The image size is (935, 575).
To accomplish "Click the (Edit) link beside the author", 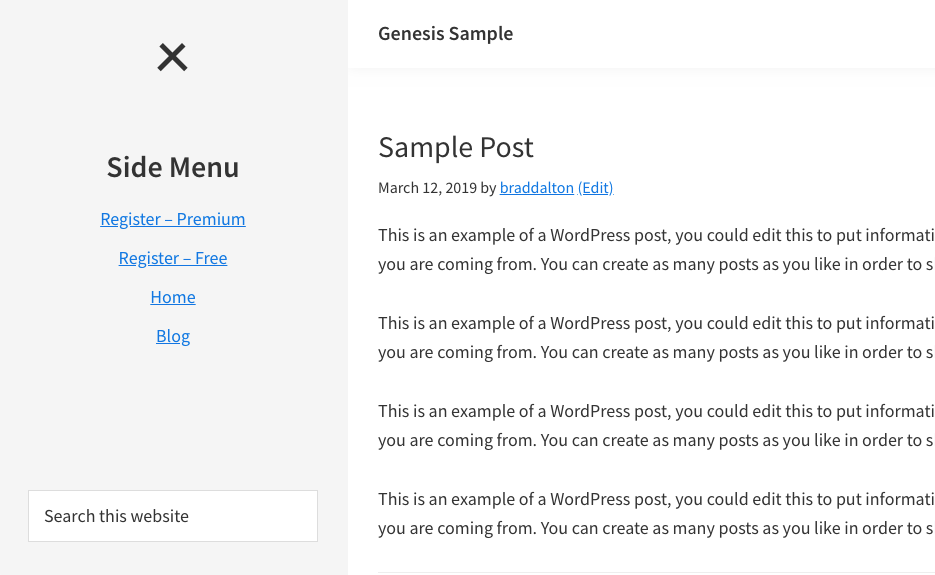I will [x=595, y=188].
